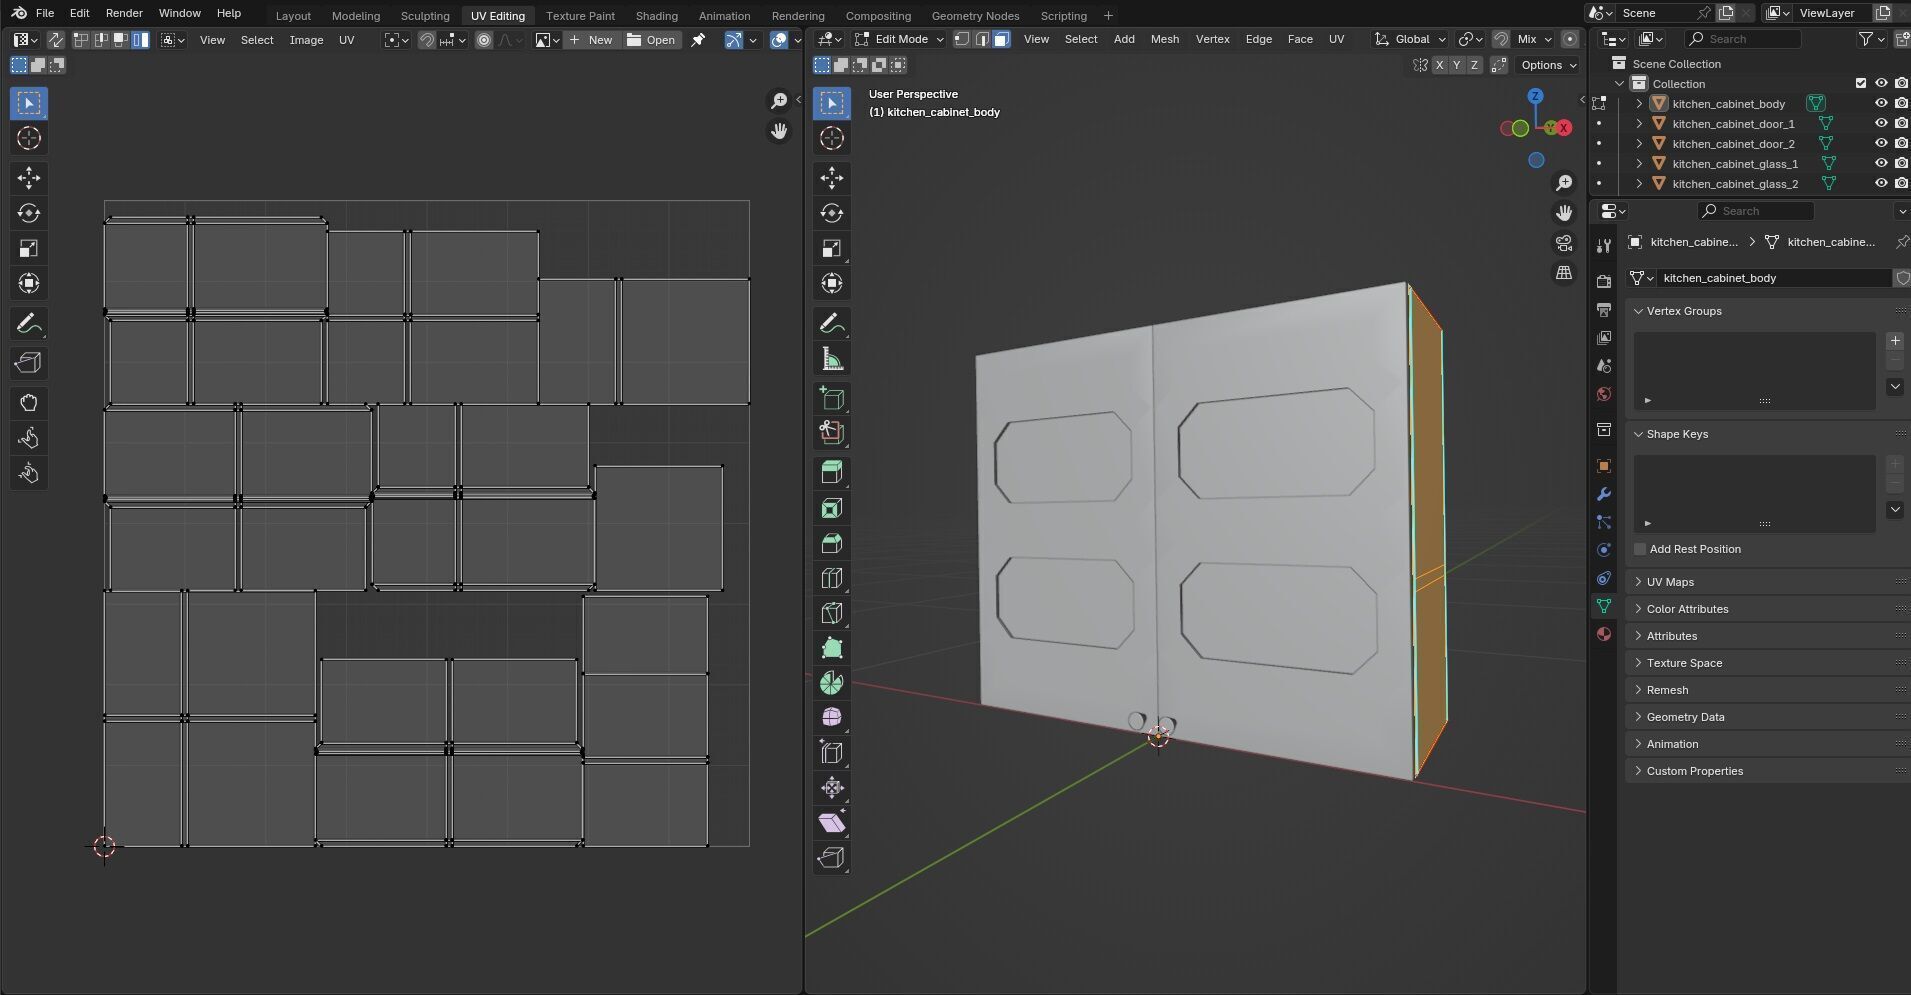Hide kitchen_cabinet_body in viewport

1880,103
